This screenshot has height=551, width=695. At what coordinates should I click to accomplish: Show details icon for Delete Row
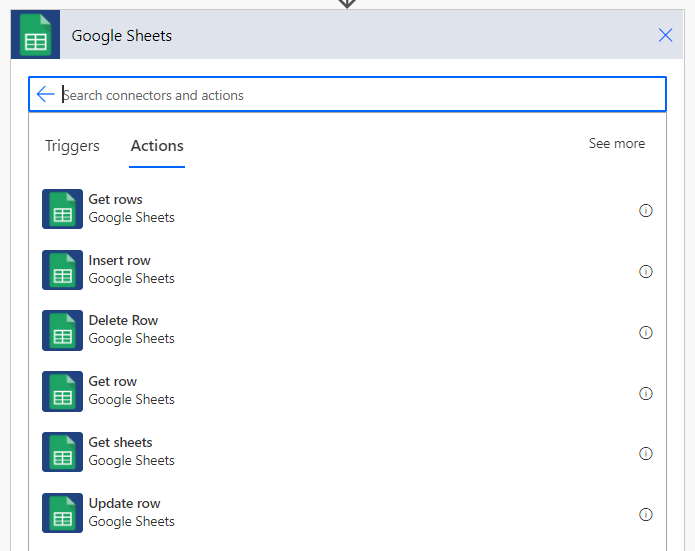click(645, 332)
